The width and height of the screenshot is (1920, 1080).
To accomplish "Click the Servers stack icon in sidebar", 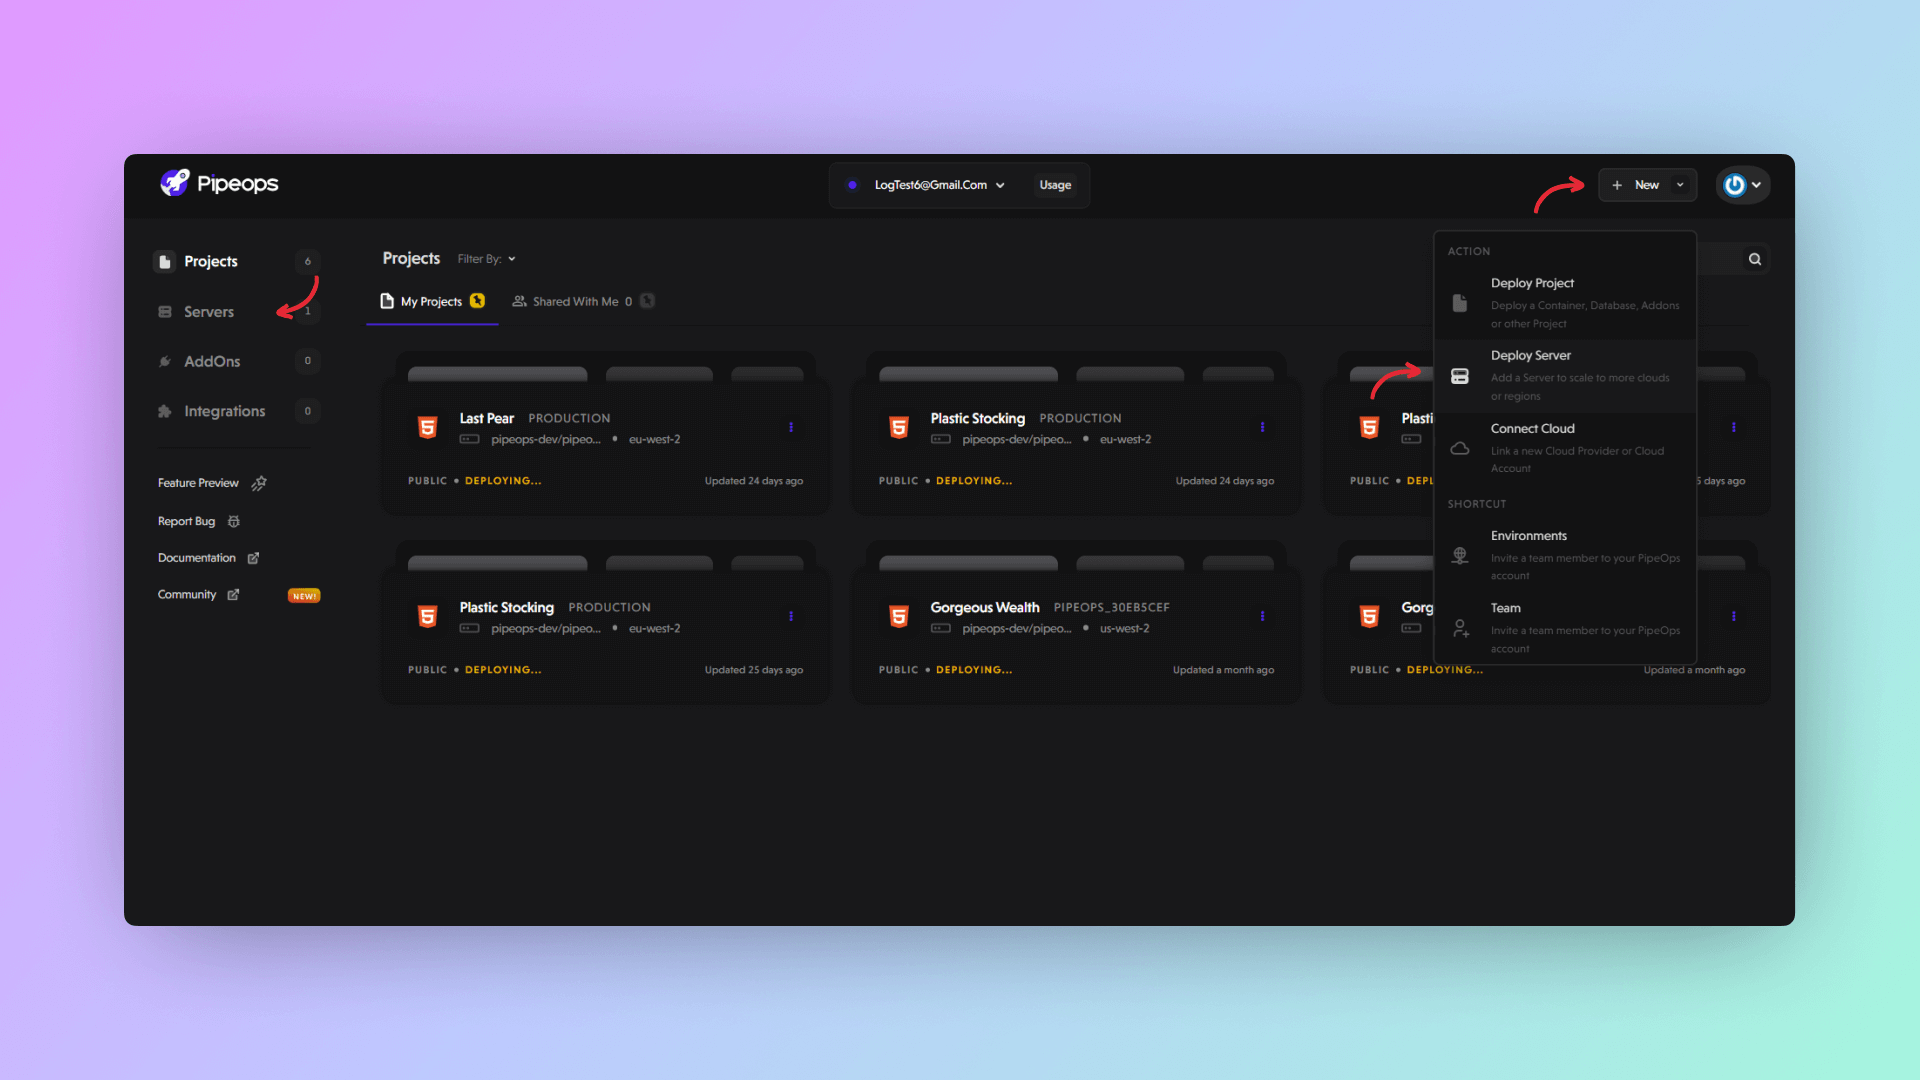I will [x=165, y=311].
